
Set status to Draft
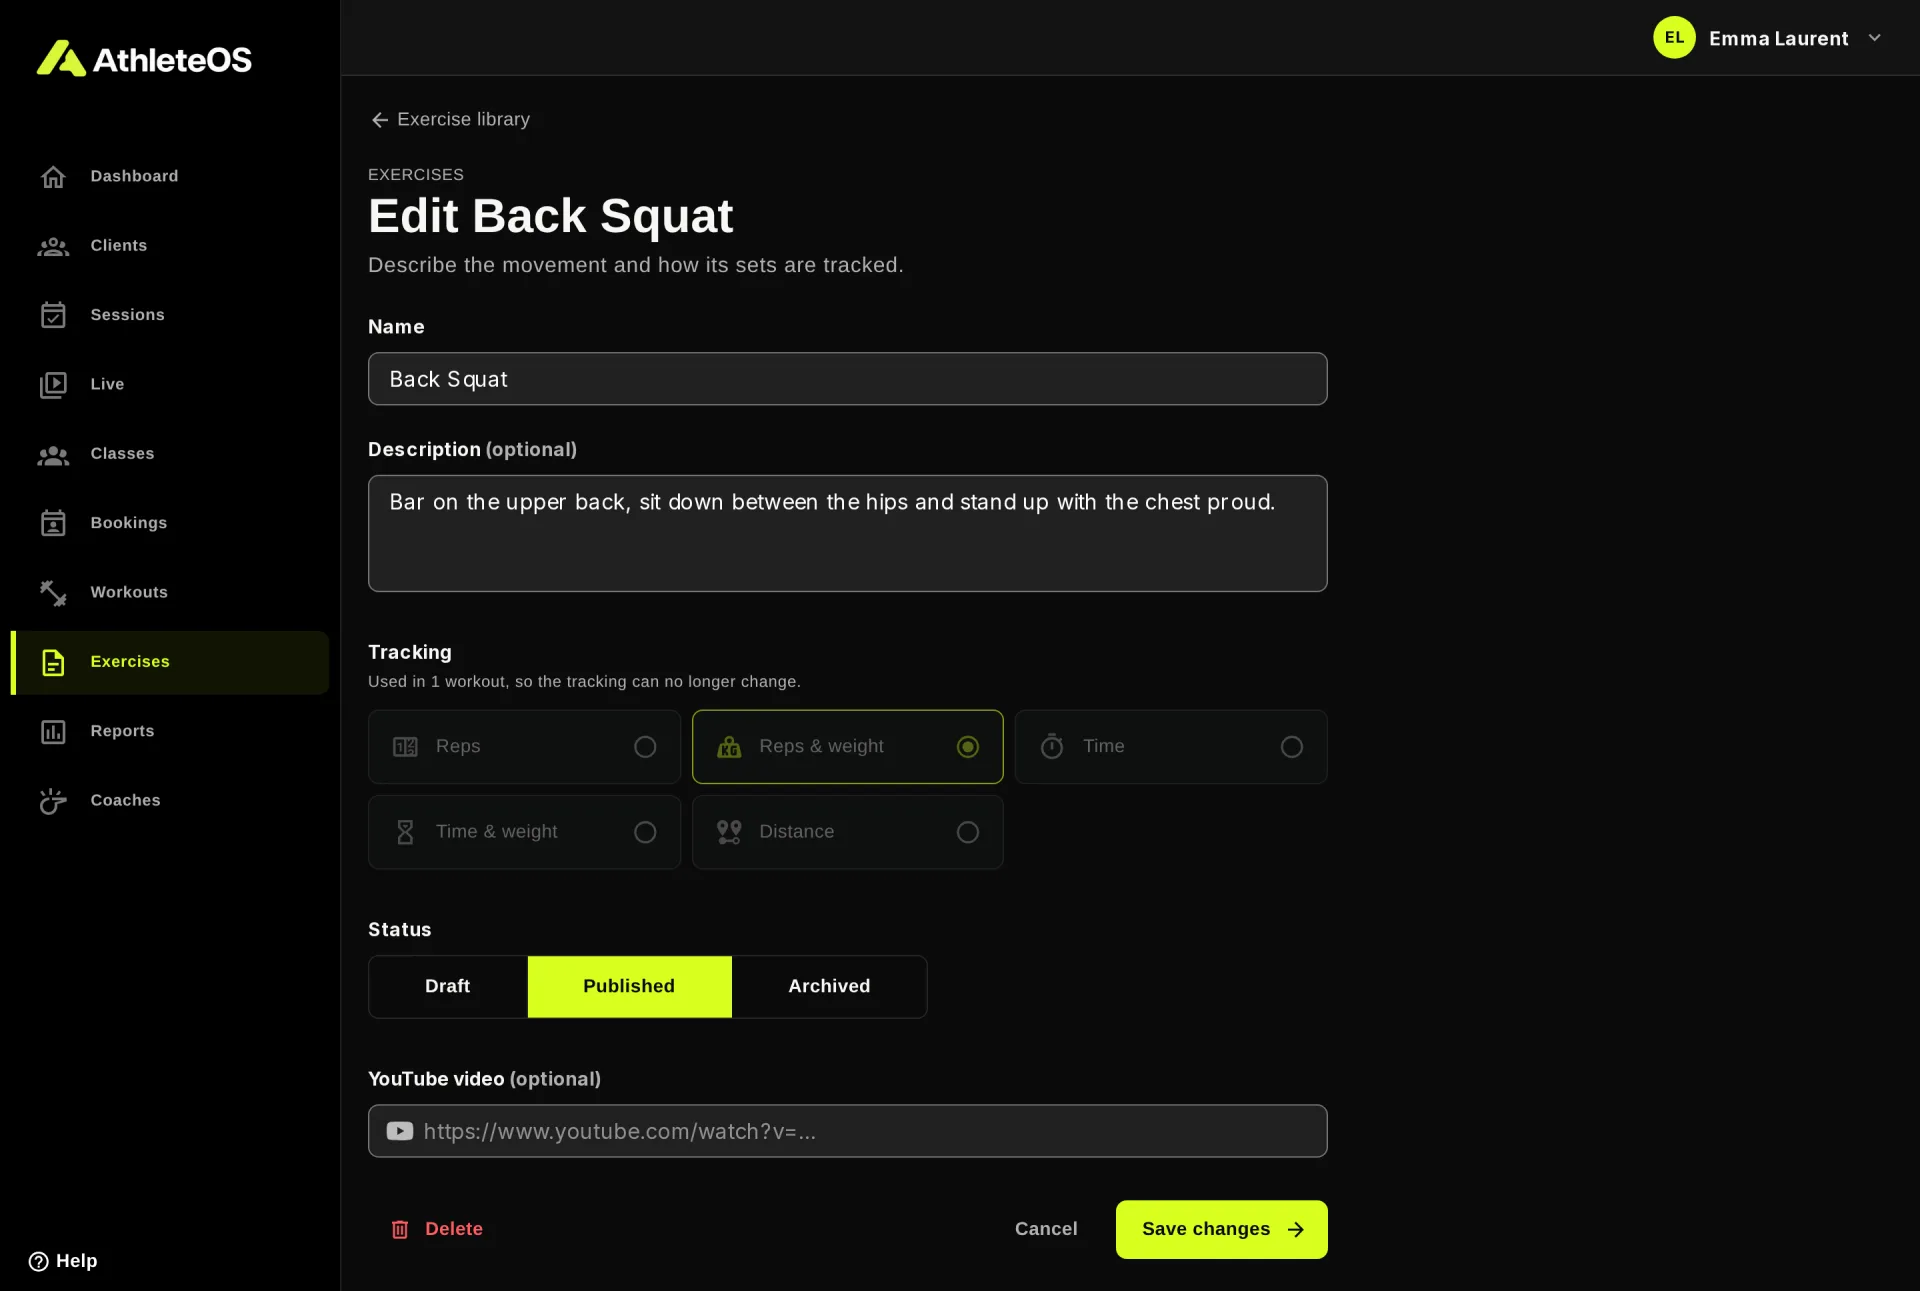448,987
